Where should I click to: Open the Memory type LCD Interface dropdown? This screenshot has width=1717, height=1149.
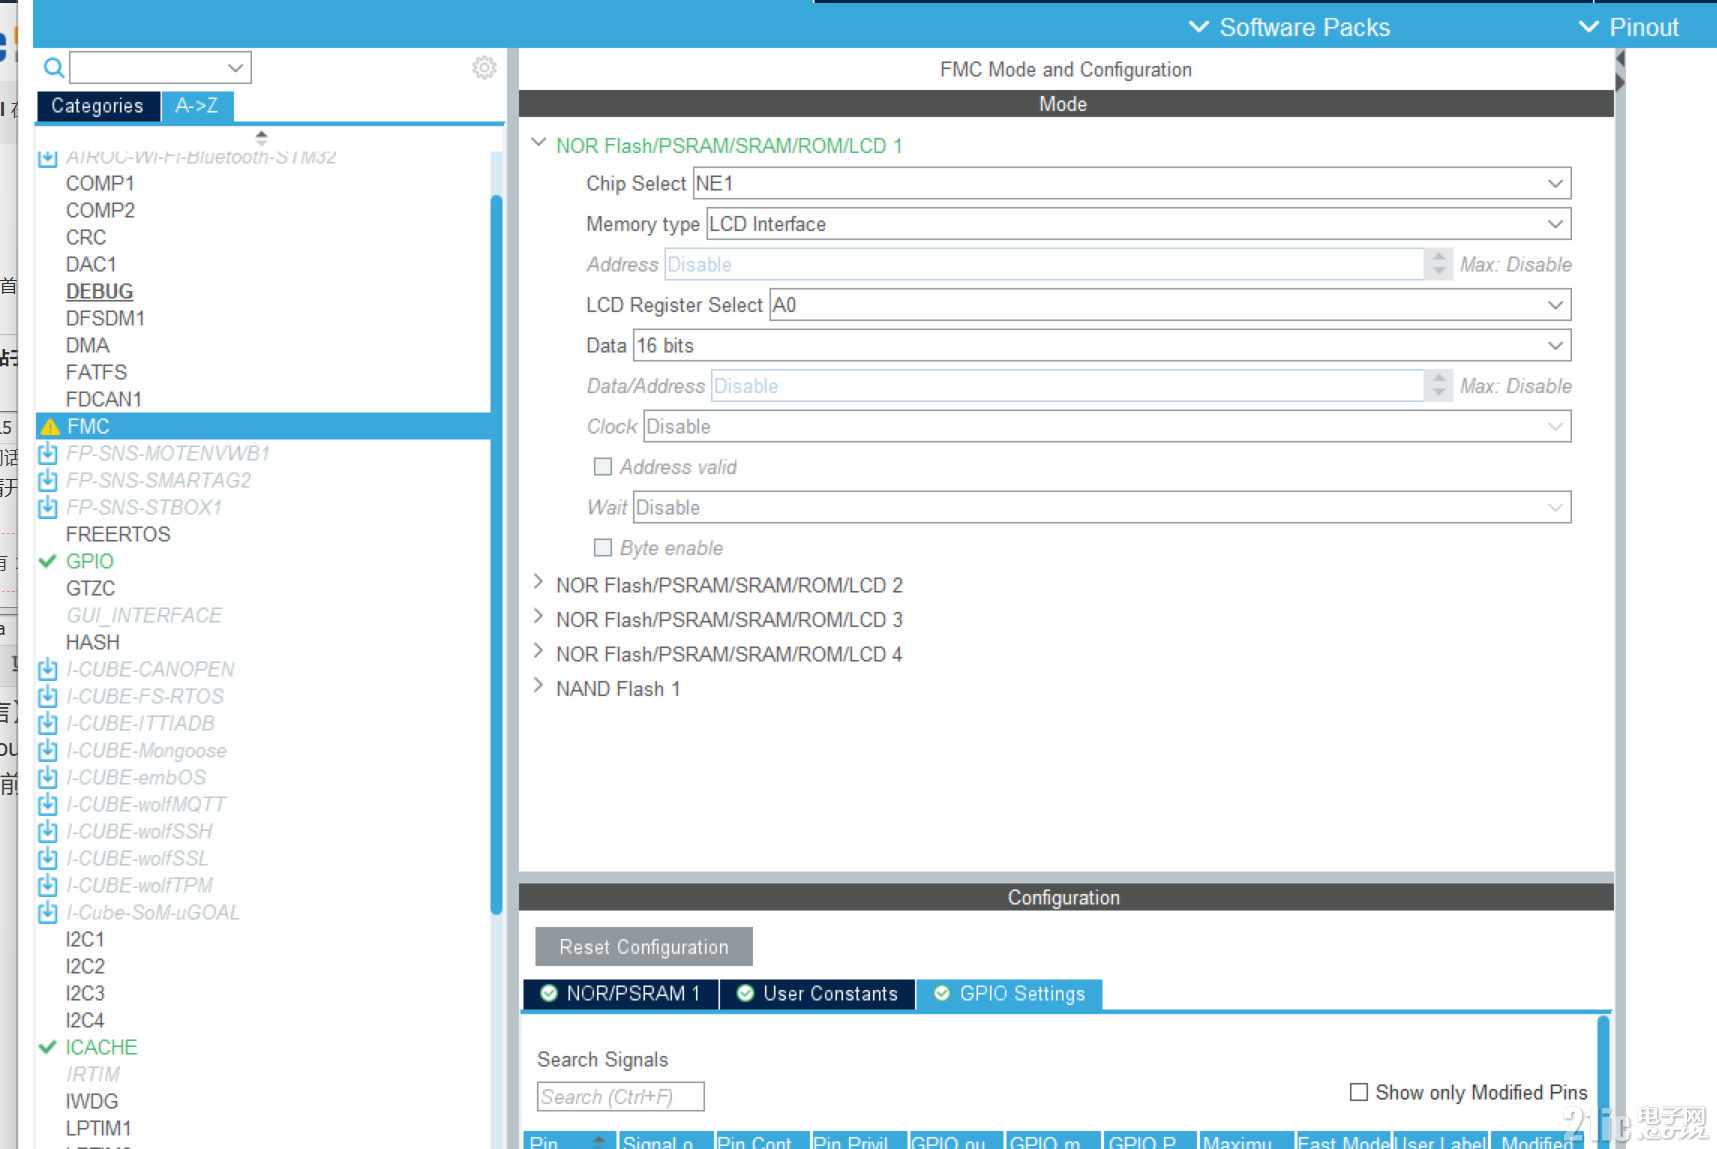pyautogui.click(x=1139, y=224)
